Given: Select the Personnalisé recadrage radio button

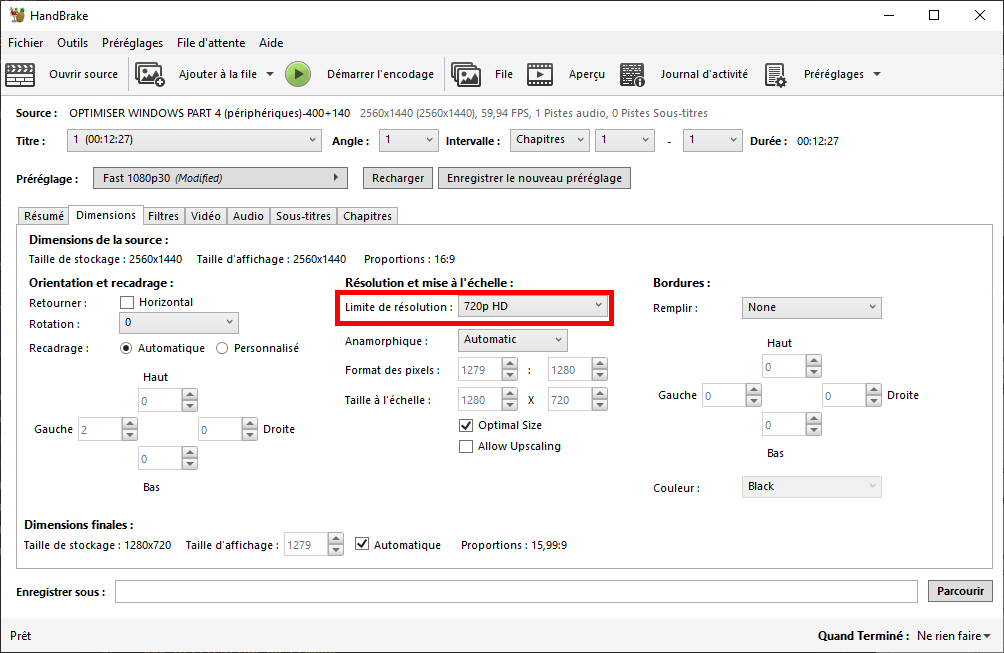Looking at the screenshot, I should coord(222,348).
